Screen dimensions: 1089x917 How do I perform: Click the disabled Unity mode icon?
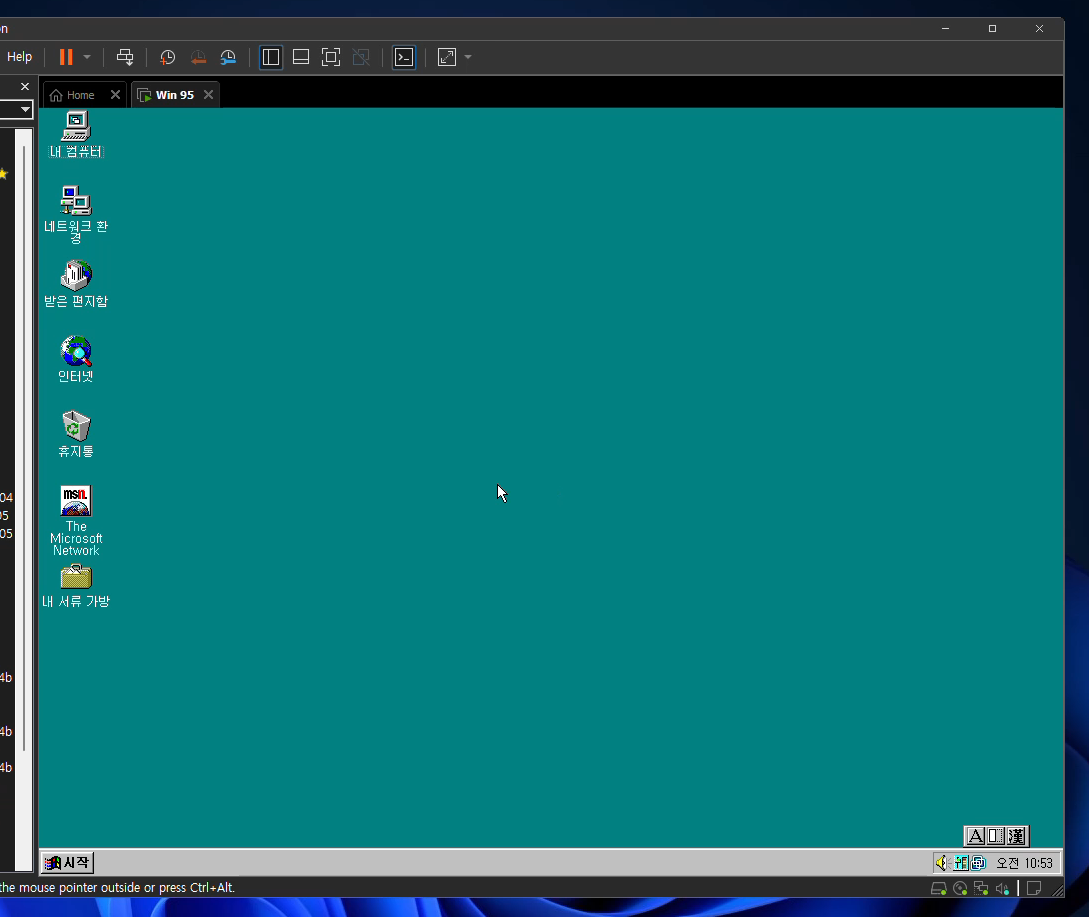coord(361,57)
